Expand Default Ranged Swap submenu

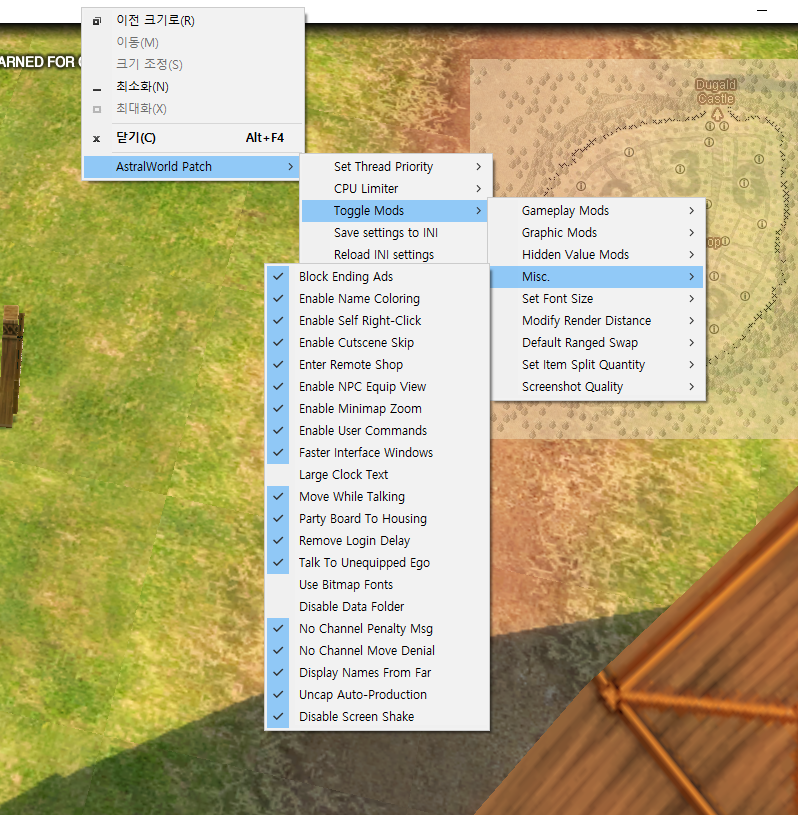tap(597, 343)
